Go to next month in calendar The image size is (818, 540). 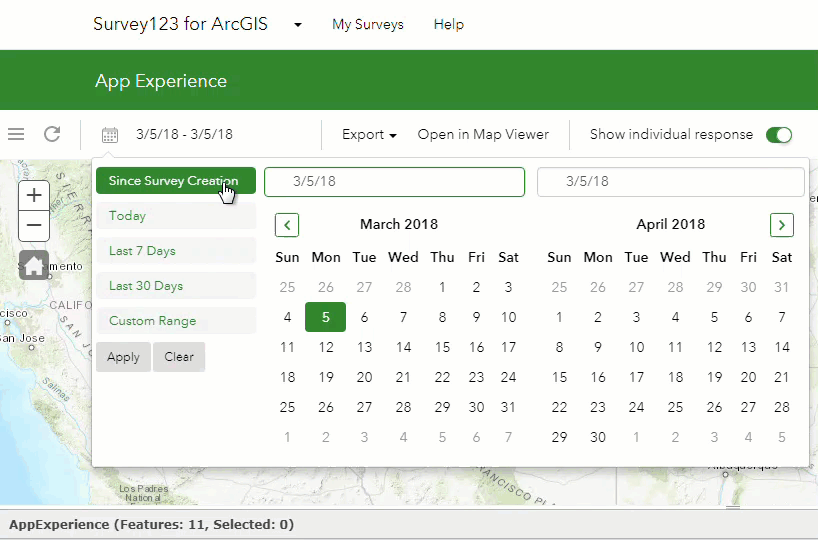point(782,225)
